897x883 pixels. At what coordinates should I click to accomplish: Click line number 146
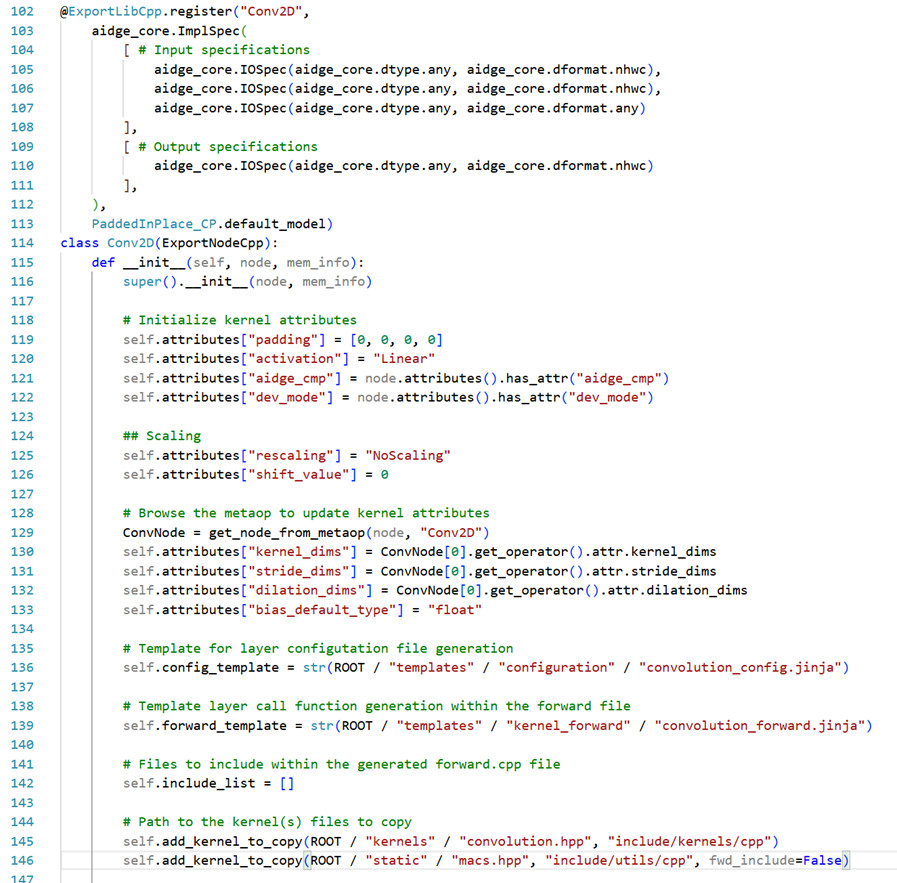(21, 859)
